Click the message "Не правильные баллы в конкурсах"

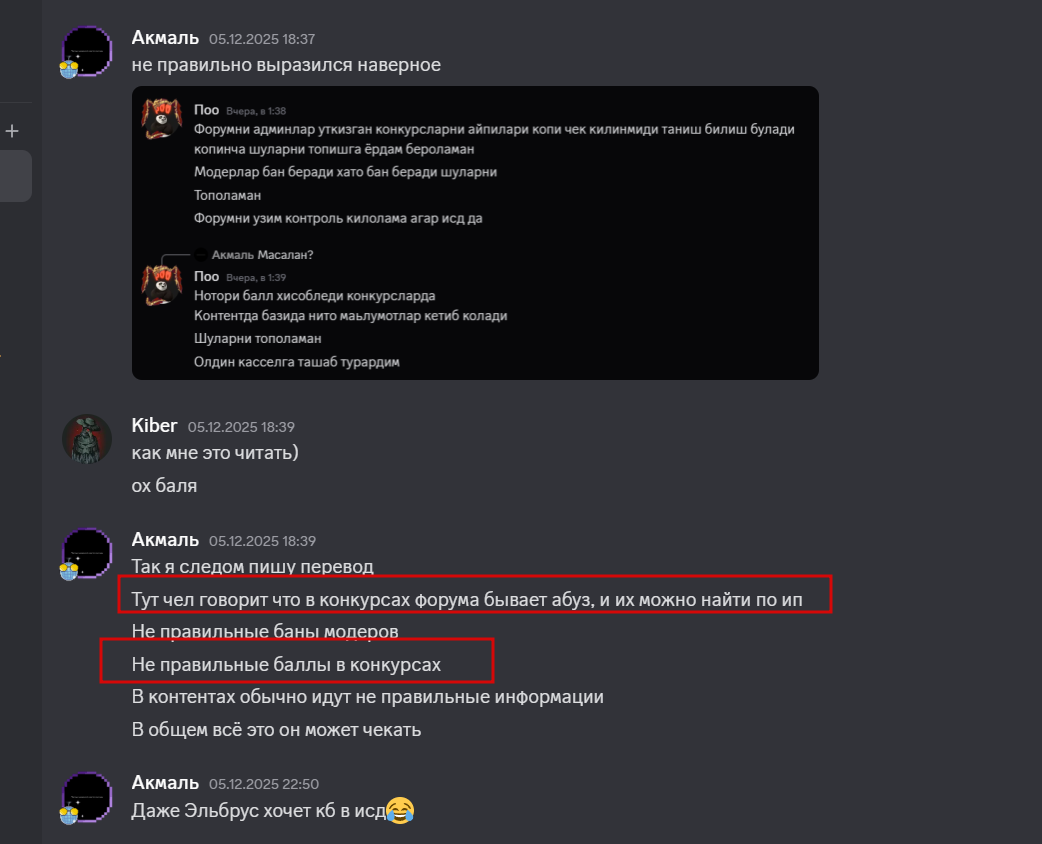pos(286,664)
